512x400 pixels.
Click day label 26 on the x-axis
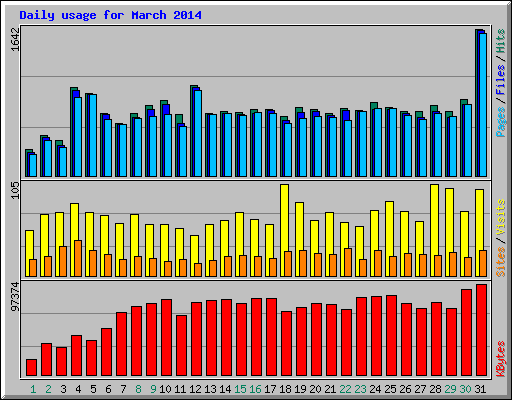[x=405, y=389]
